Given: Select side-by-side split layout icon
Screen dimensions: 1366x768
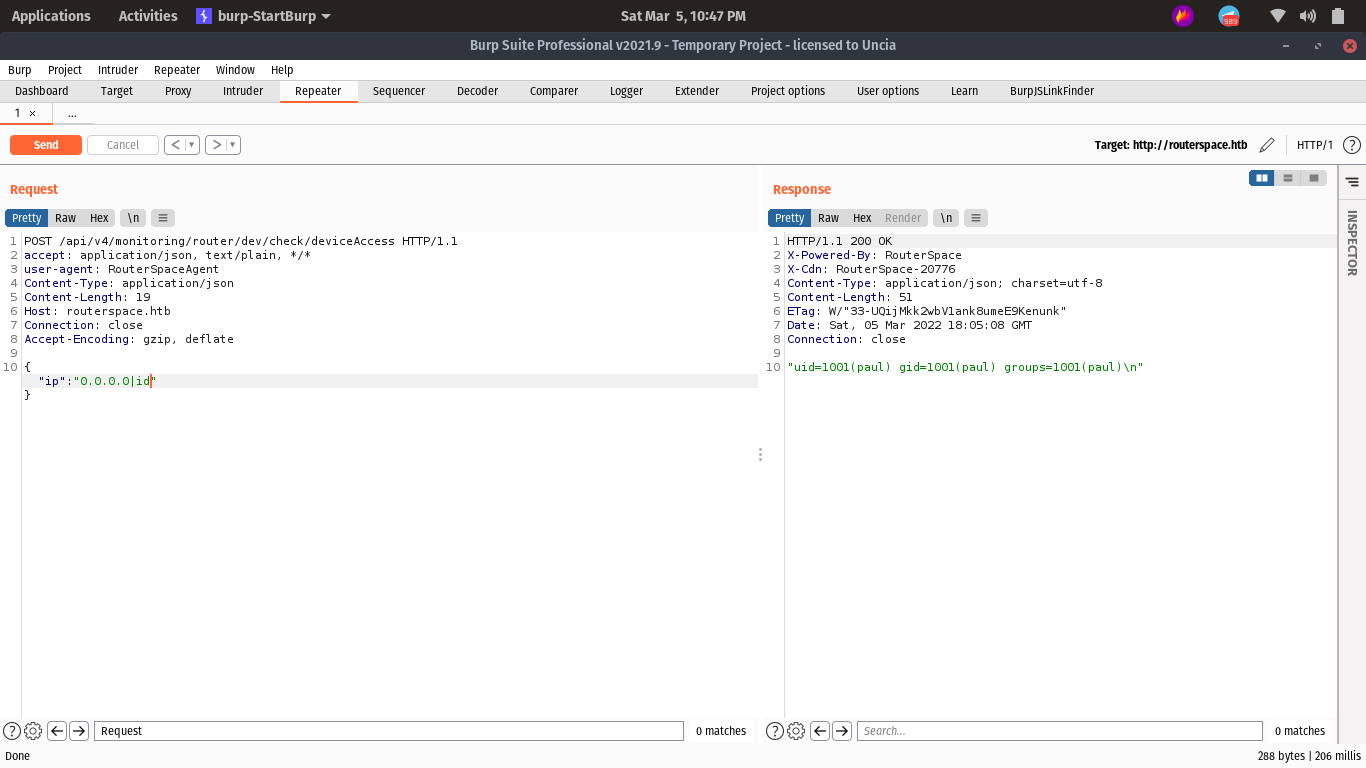Looking at the screenshot, I should [1262, 178].
